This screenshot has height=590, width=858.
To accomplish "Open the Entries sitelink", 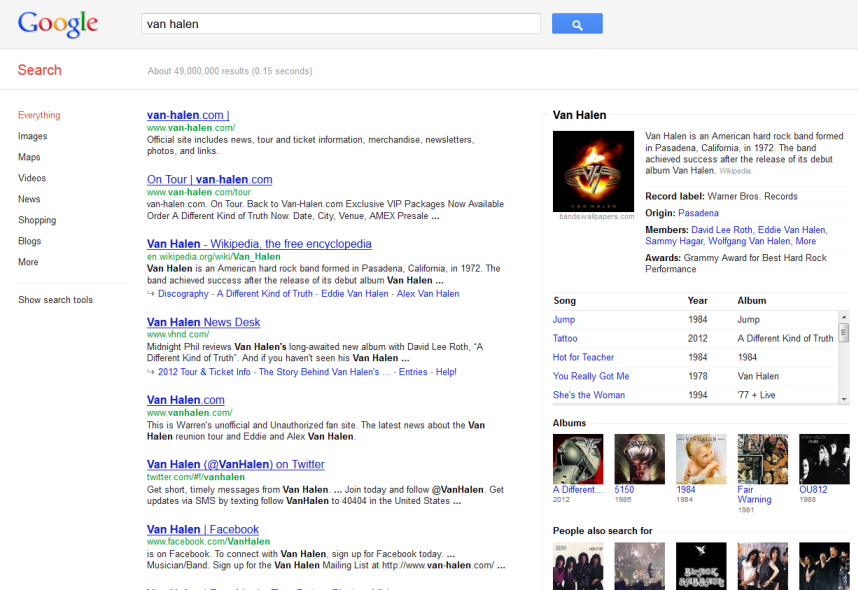I will [x=413, y=372].
